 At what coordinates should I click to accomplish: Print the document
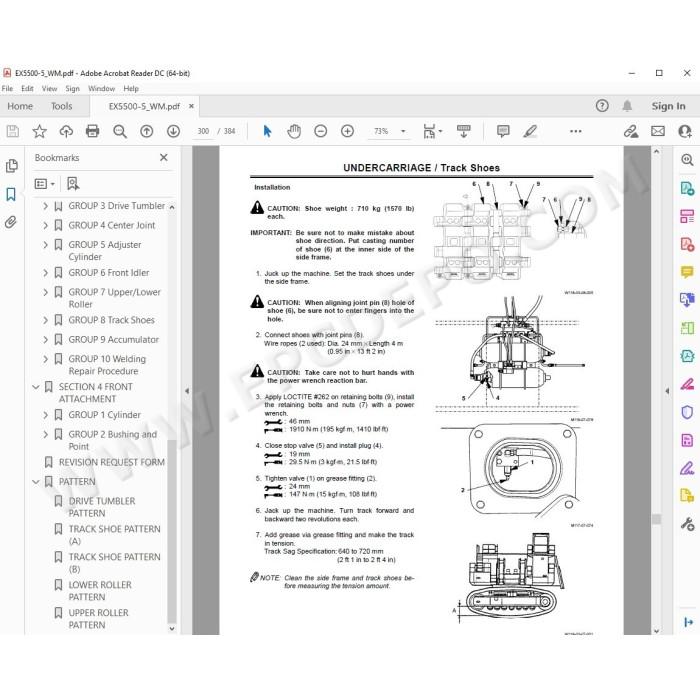[92, 131]
